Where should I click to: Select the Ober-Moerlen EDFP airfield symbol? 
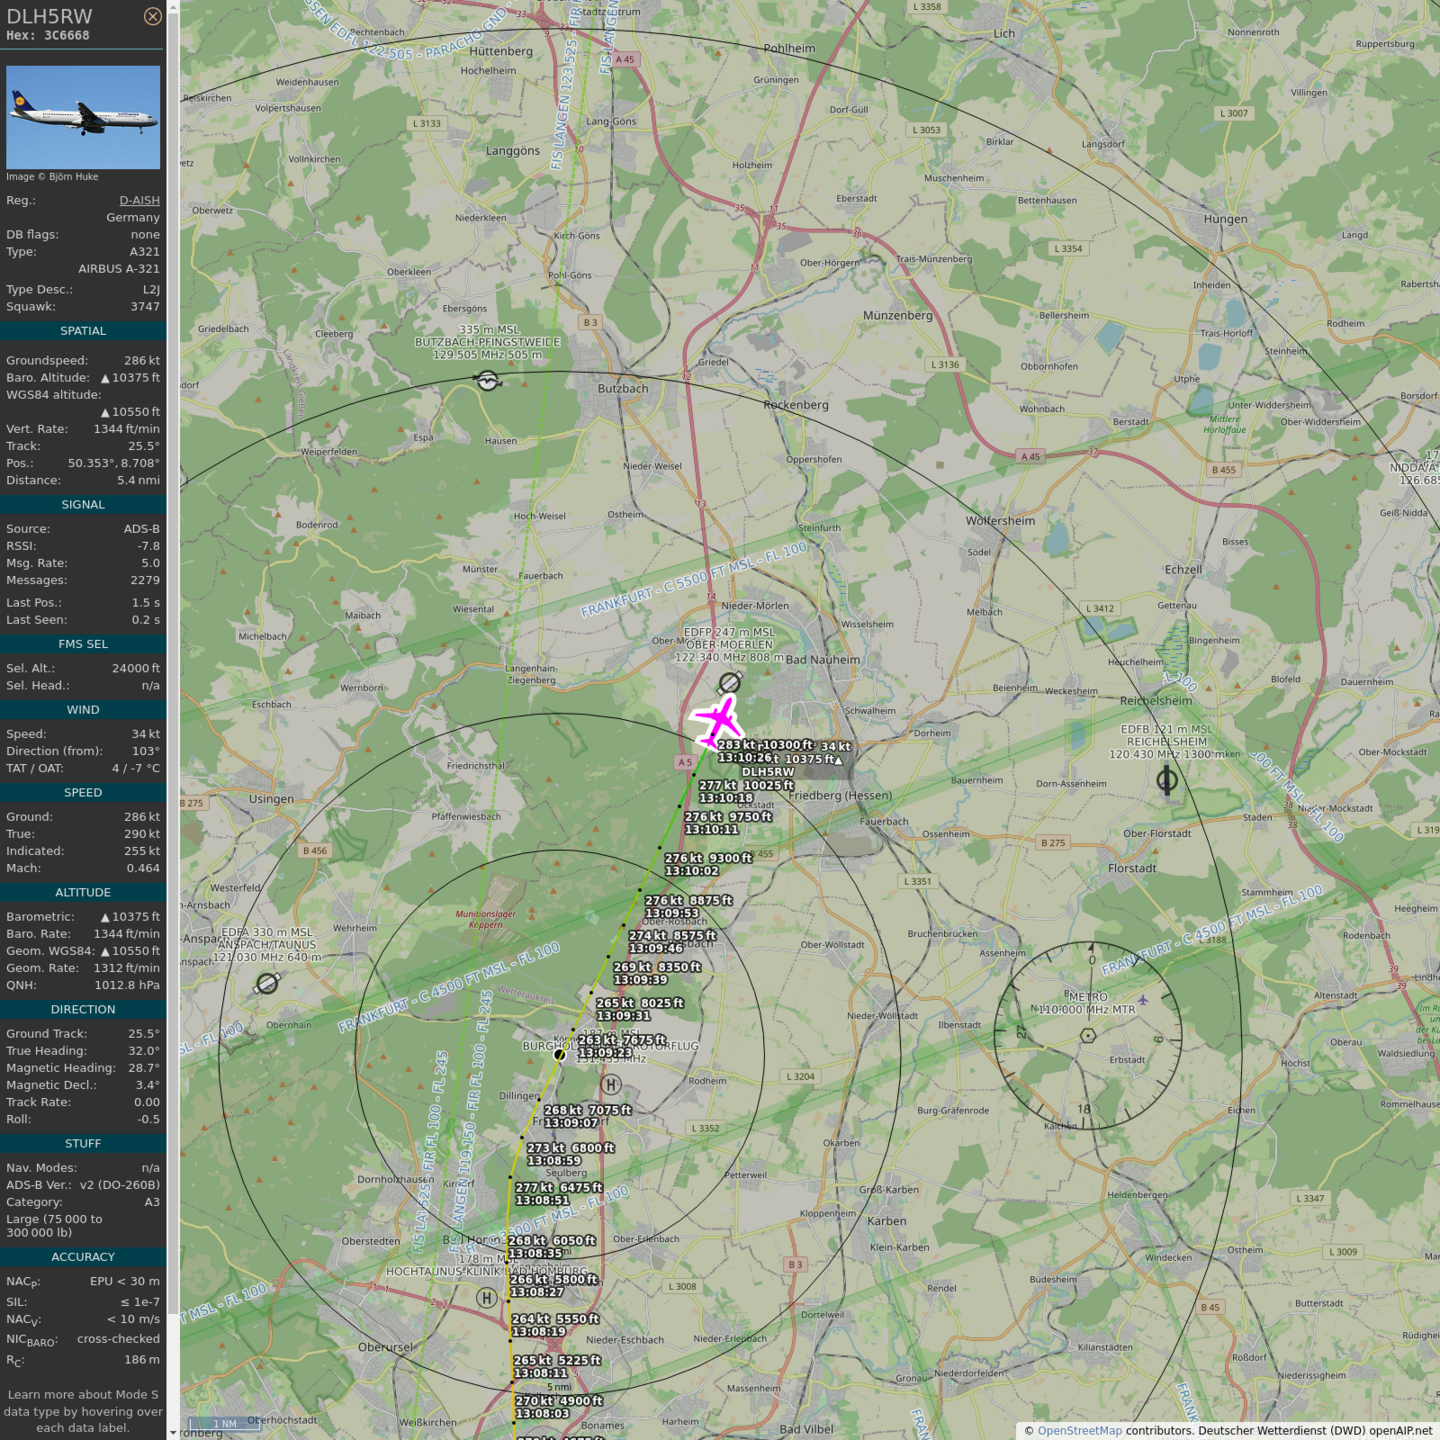(730, 683)
